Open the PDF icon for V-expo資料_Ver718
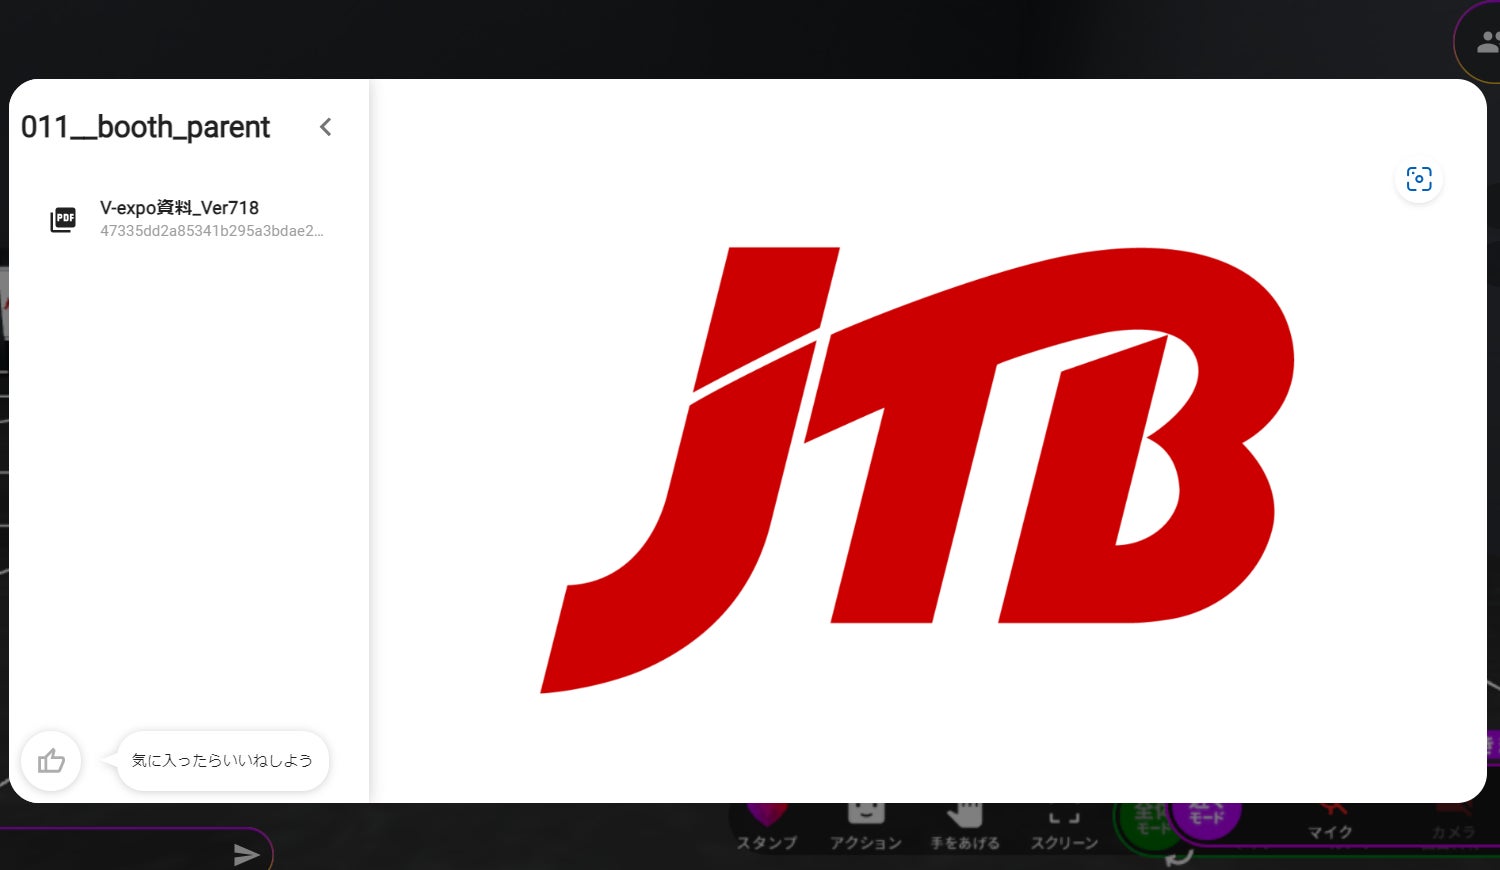1500x870 pixels. click(x=63, y=219)
